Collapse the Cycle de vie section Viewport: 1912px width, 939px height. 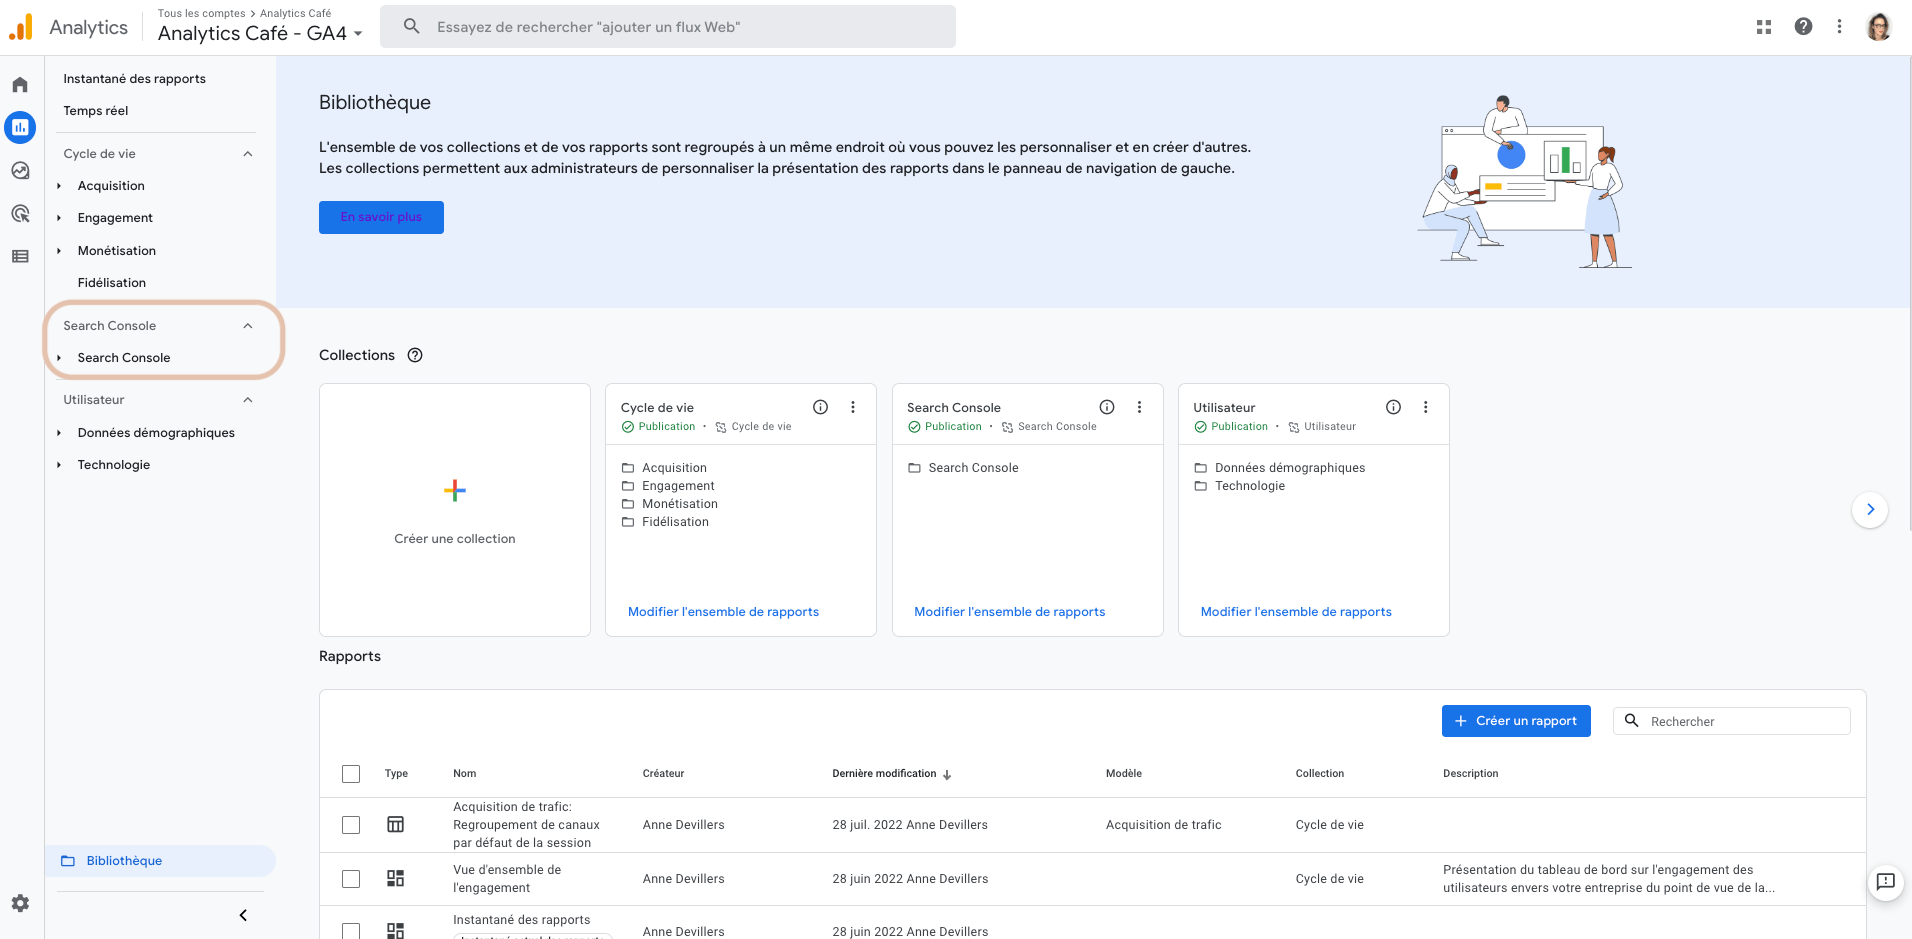(248, 154)
